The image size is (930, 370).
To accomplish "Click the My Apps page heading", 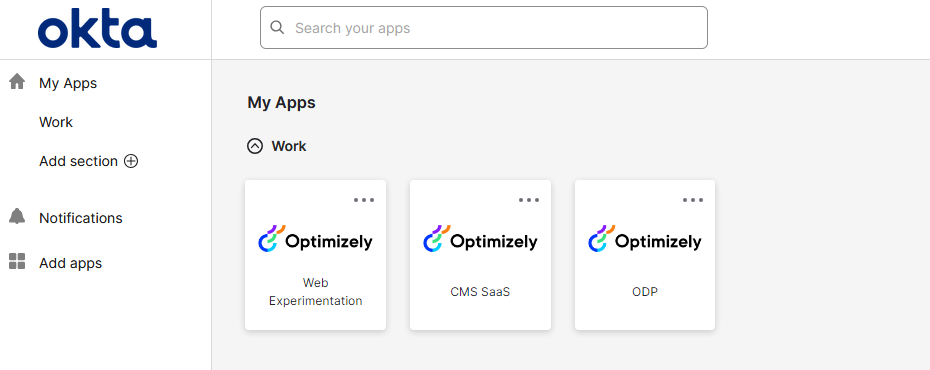I will tap(281, 103).
